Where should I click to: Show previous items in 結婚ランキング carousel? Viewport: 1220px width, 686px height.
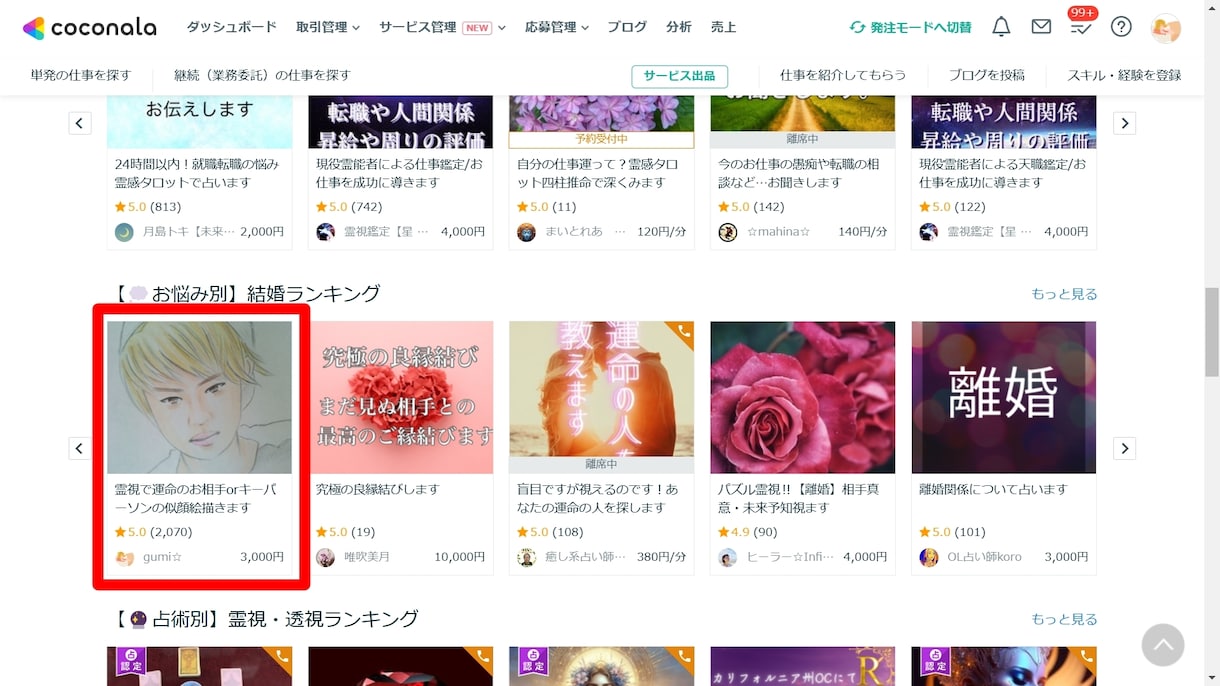(x=80, y=448)
